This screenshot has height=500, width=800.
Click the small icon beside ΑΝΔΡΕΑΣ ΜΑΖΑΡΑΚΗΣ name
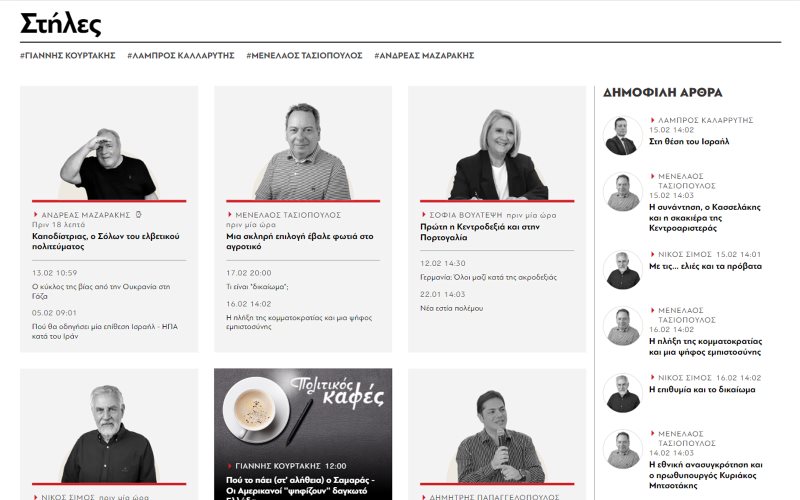coord(138,215)
